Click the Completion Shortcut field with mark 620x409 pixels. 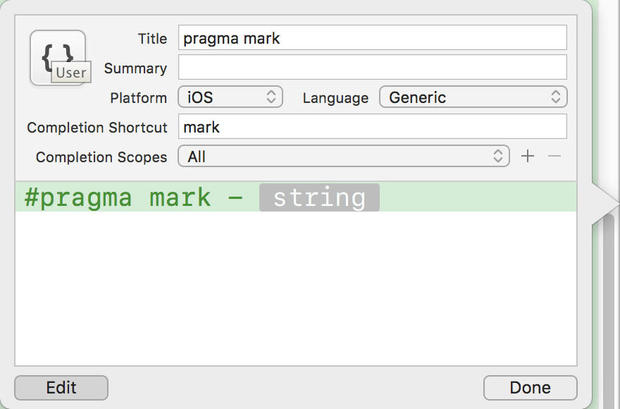[372, 127]
